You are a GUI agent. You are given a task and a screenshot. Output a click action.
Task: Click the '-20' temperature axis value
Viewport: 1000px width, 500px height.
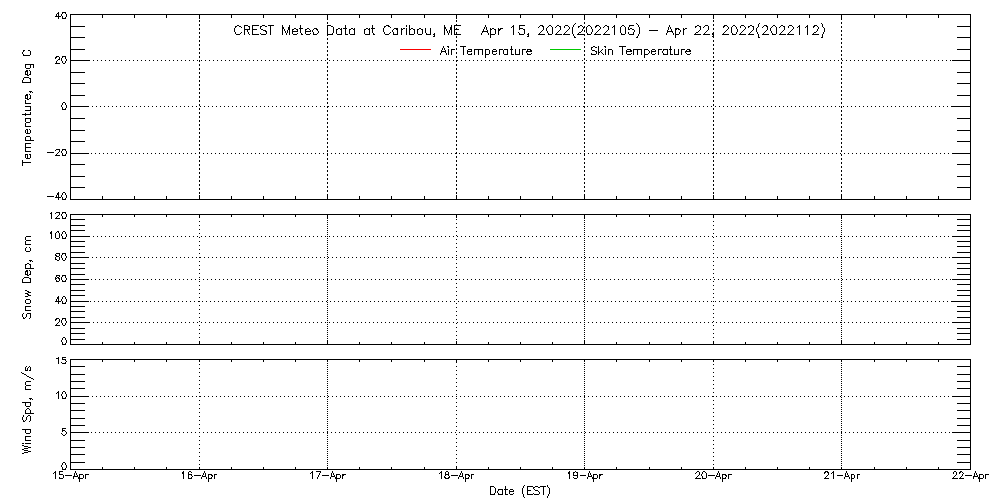tap(58, 153)
